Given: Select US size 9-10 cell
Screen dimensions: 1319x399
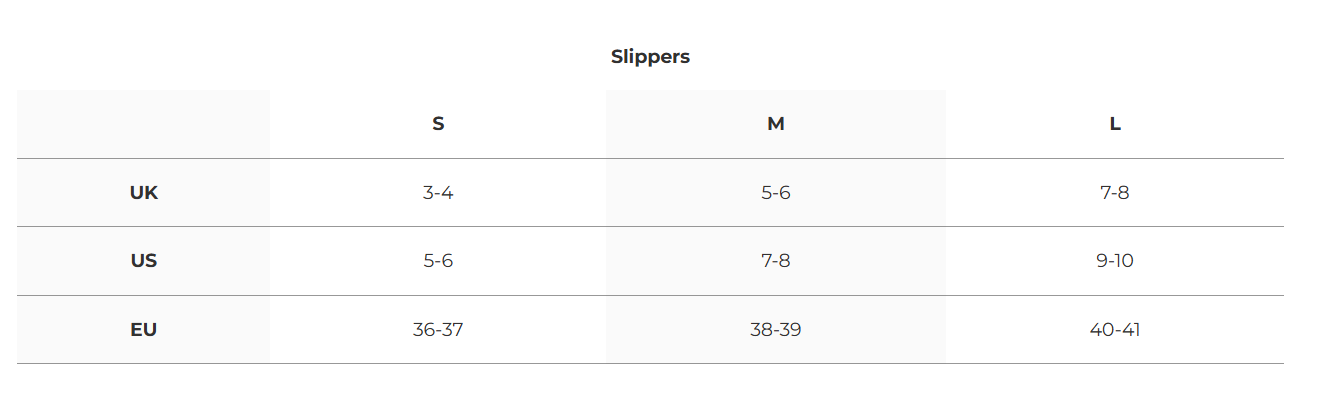Looking at the screenshot, I should point(1115,261).
